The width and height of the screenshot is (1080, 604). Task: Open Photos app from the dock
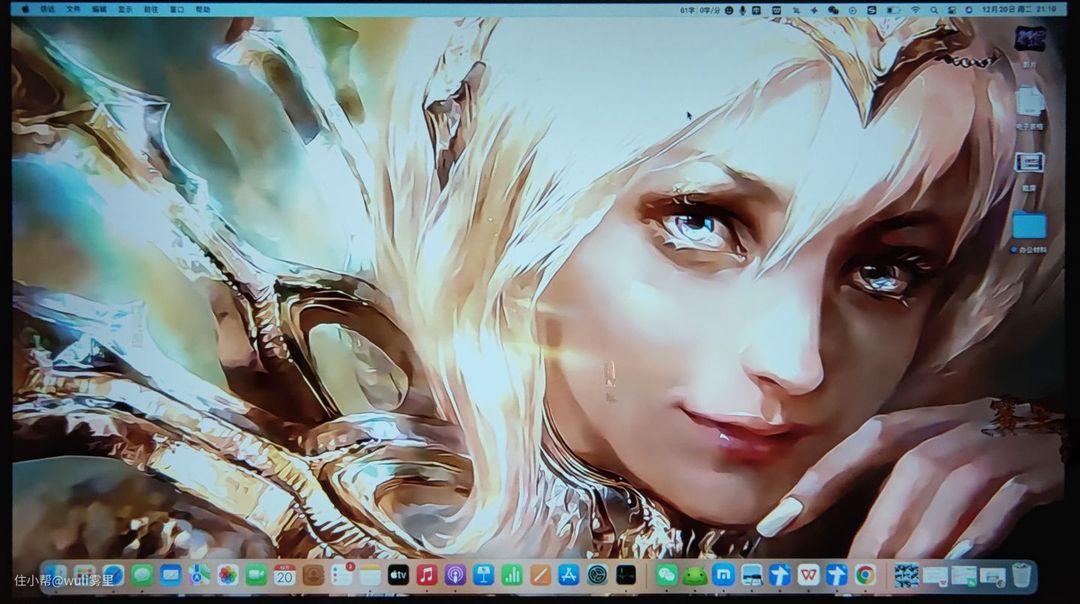(x=228, y=575)
